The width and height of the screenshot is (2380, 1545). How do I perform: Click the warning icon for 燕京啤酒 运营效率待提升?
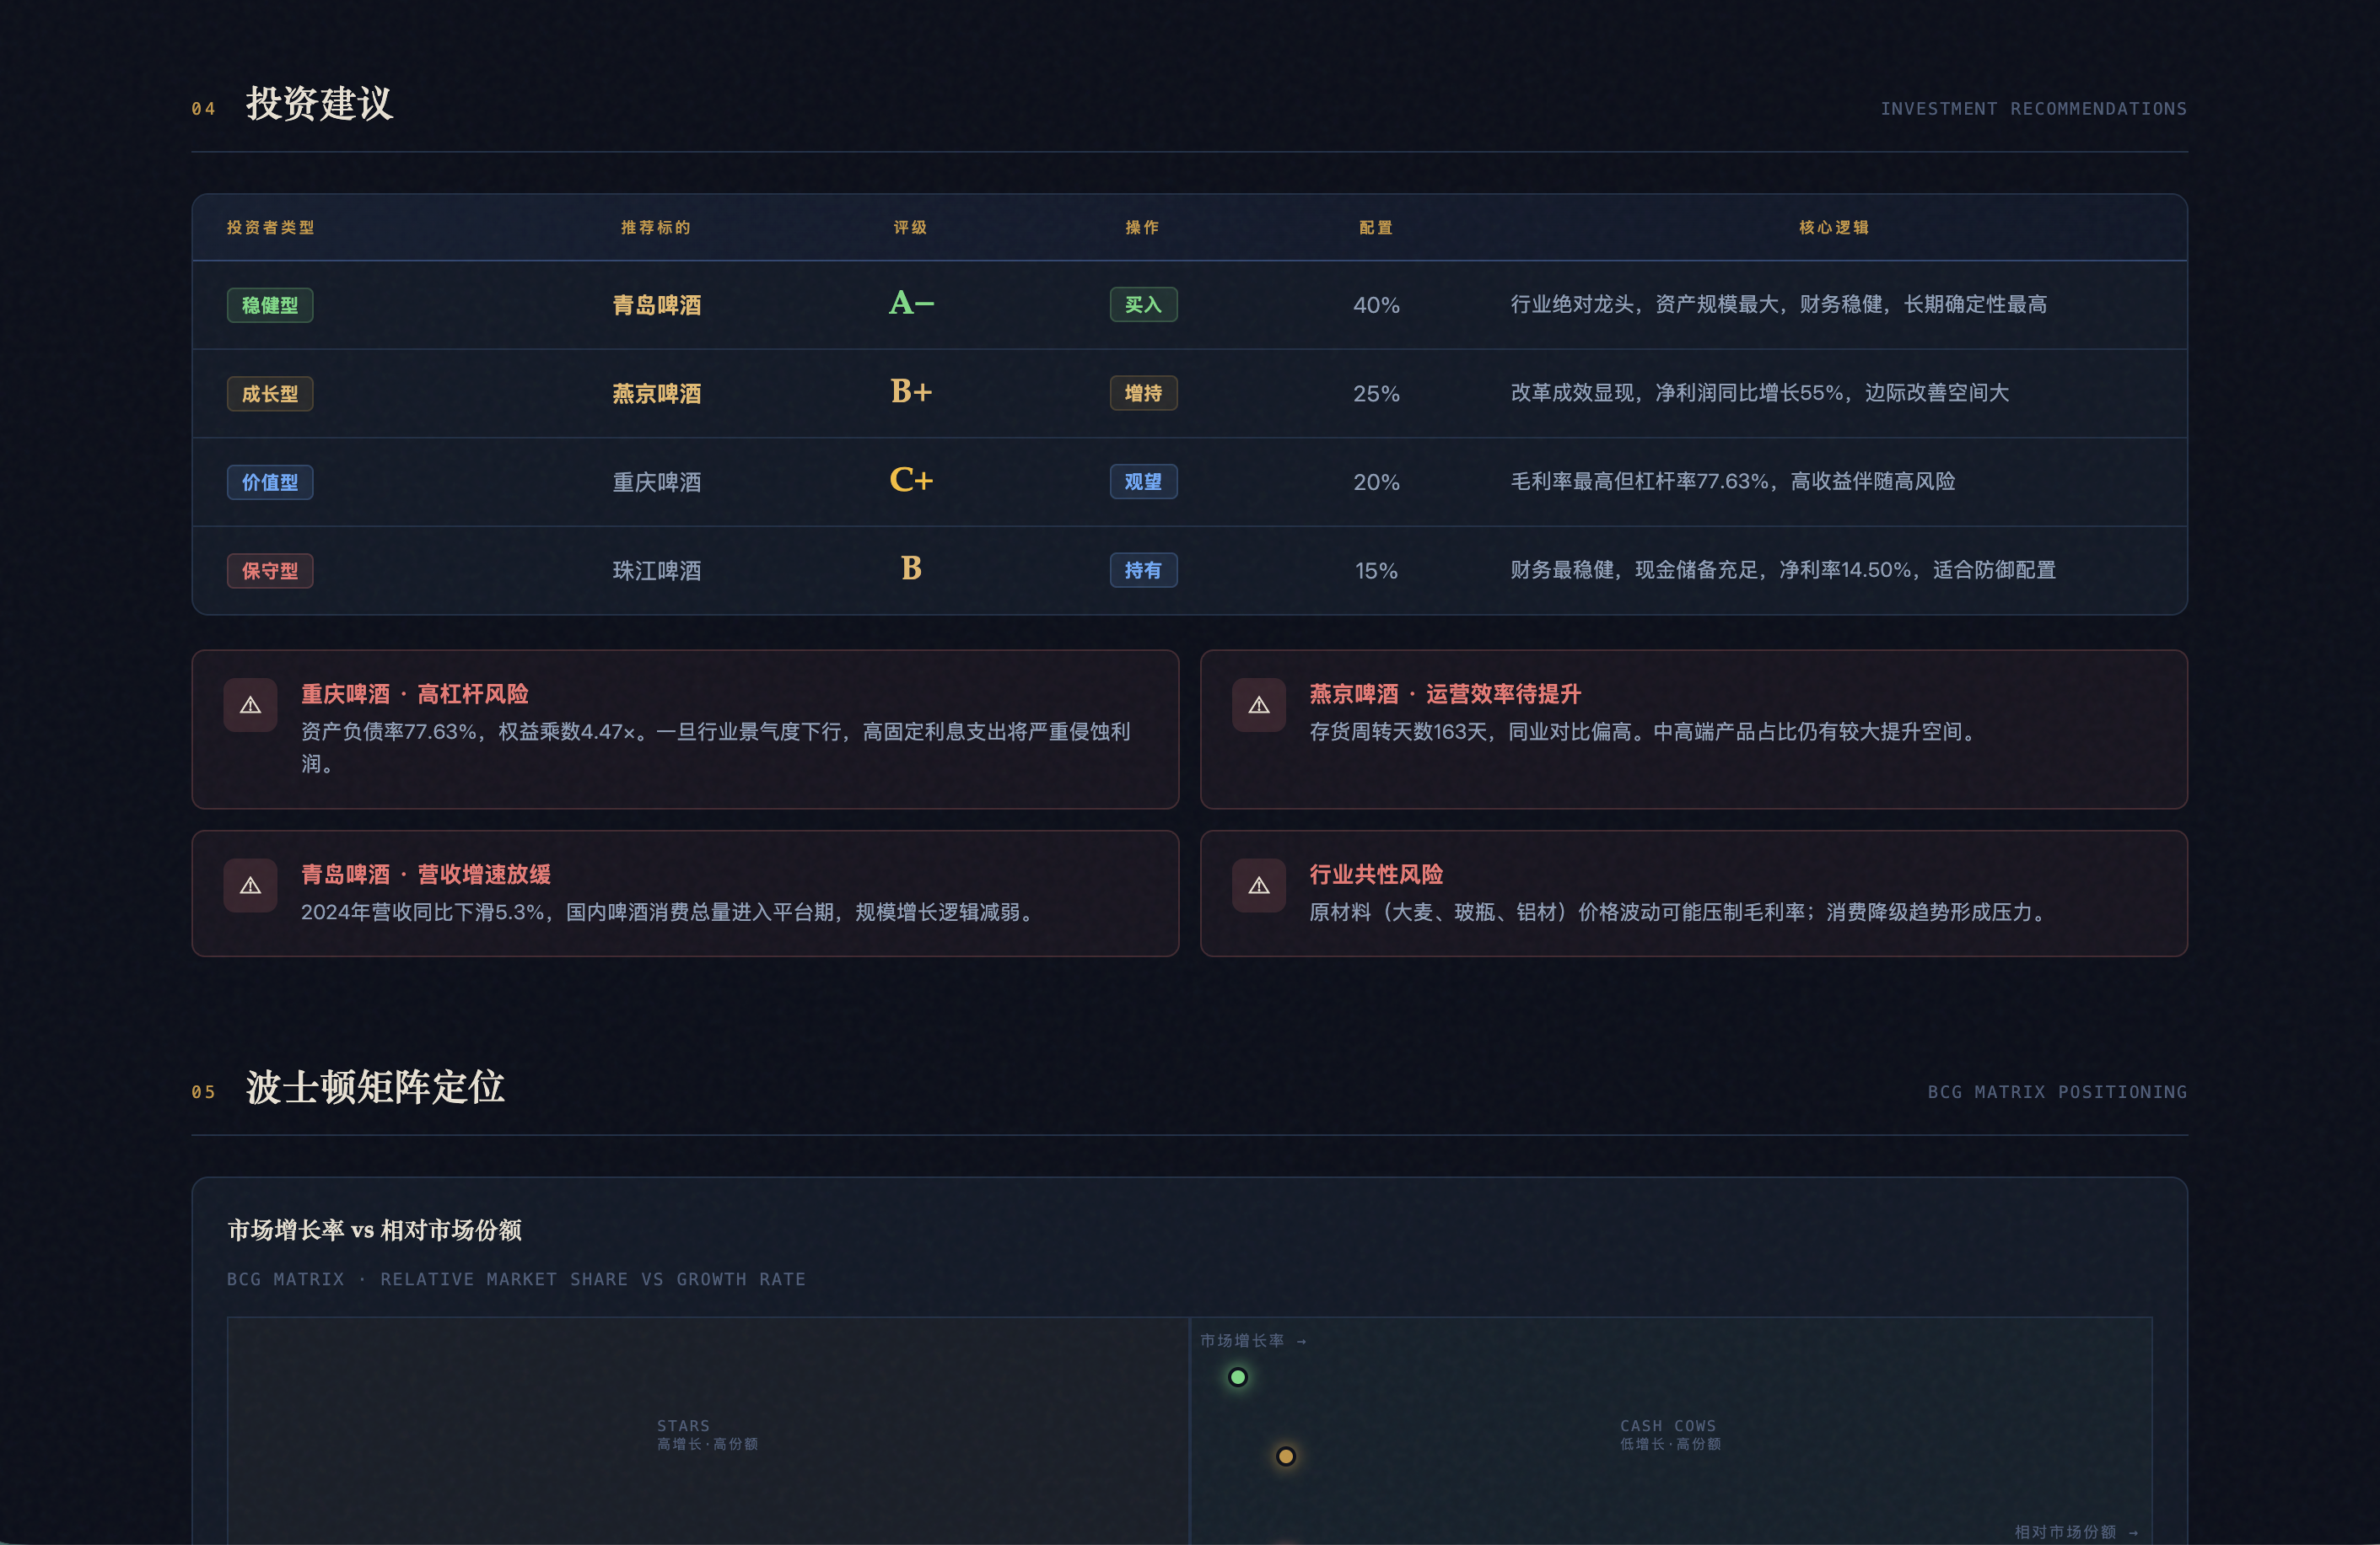pyautogui.click(x=1259, y=705)
